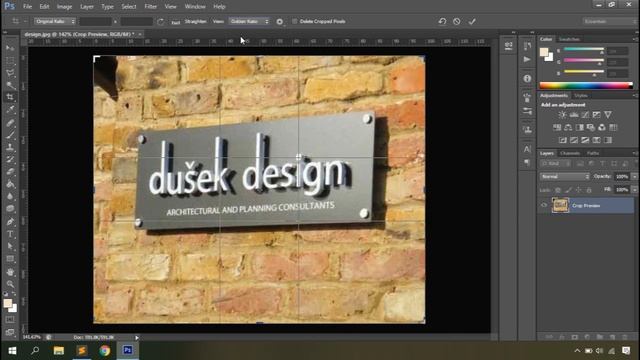Toggle lock position
This screenshot has width=640, height=360.
[x=578, y=190]
